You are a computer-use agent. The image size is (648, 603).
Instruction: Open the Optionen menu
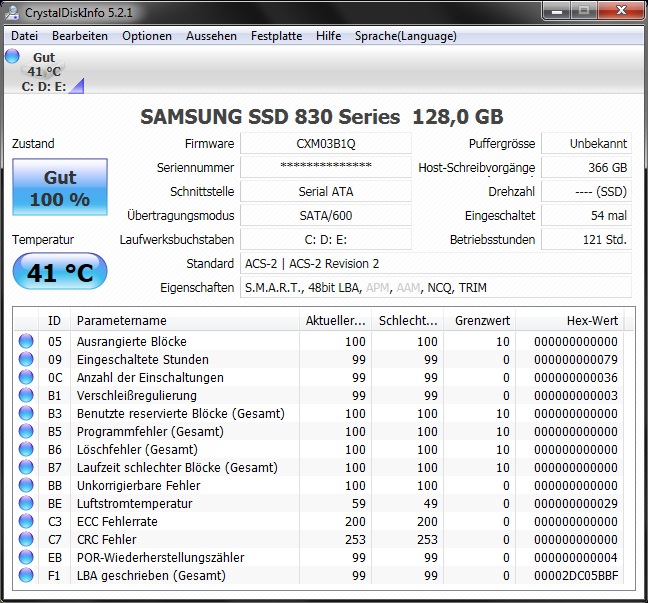coord(147,36)
